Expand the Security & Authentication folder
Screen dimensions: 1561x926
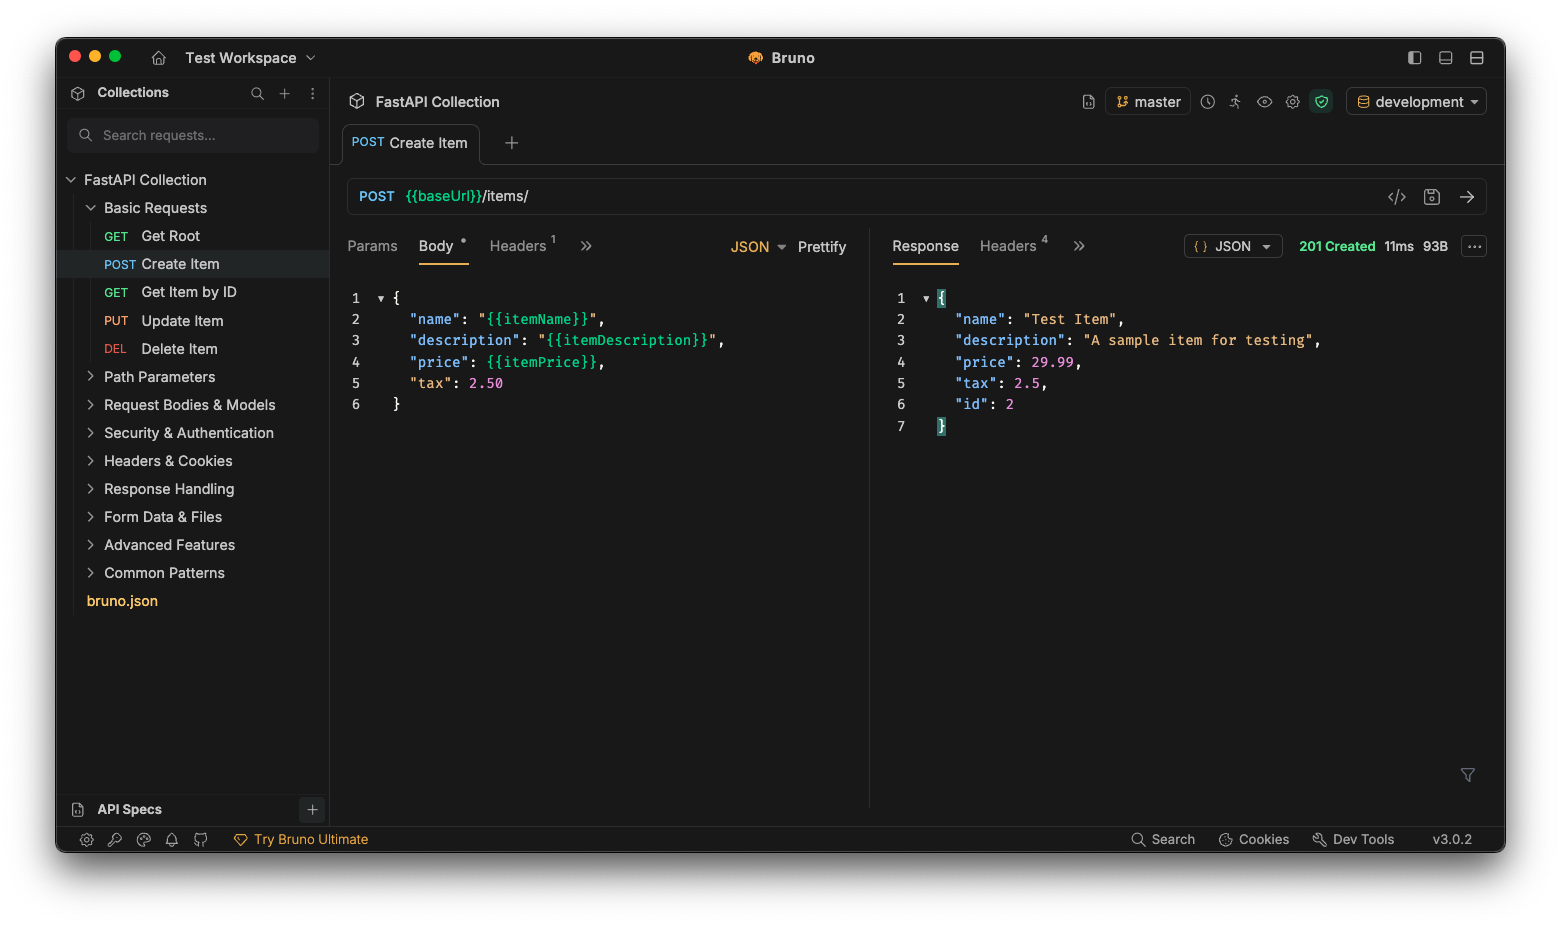click(188, 433)
